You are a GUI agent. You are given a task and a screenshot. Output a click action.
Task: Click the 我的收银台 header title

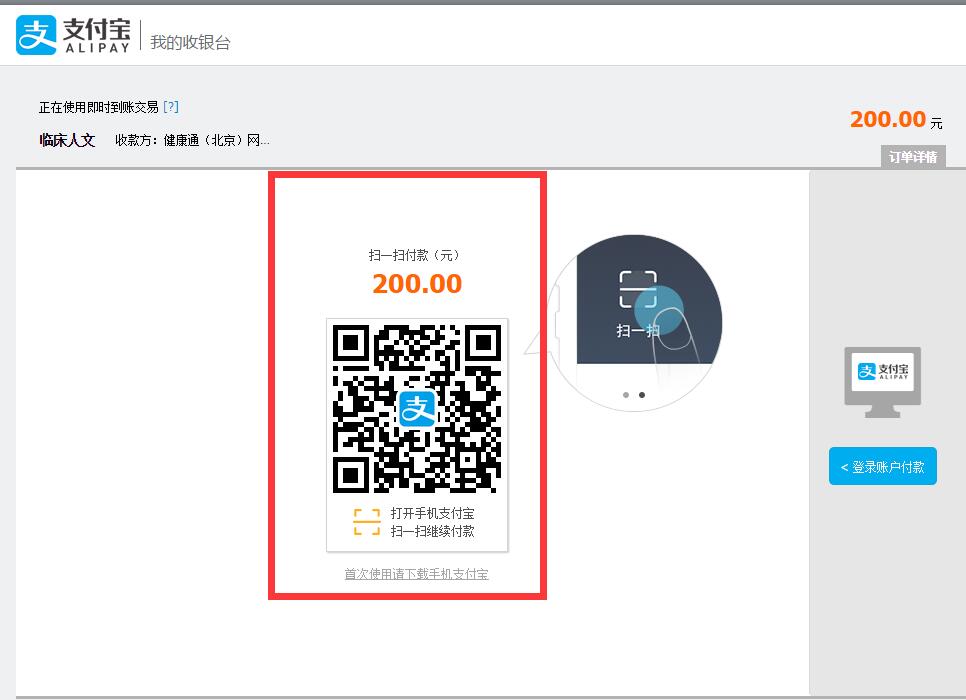190,42
